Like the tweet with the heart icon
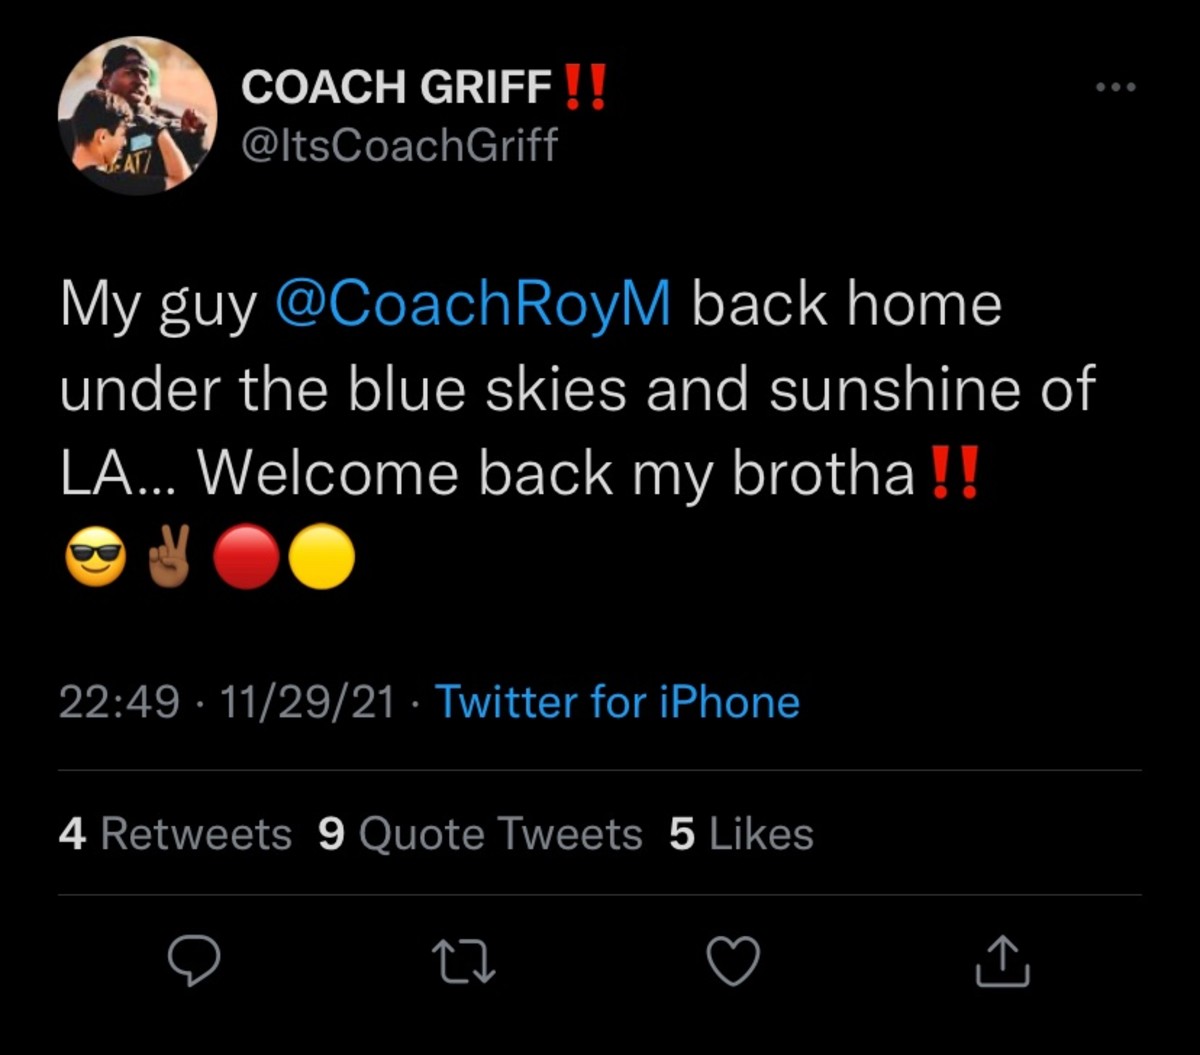Screen dimensions: 1200x1055 pyautogui.click(x=733, y=961)
